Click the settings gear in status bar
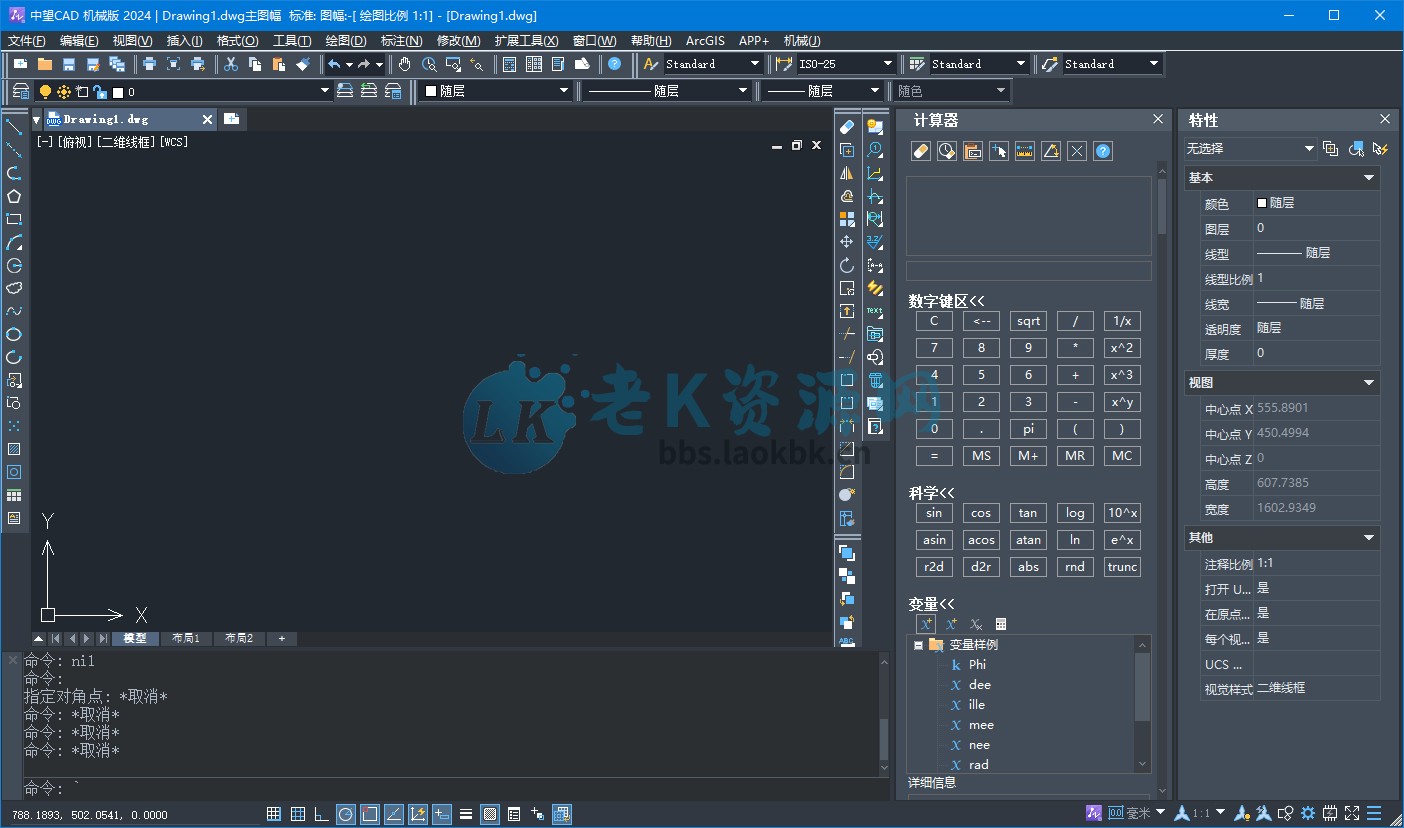Image resolution: width=1404 pixels, height=828 pixels. coord(1307,813)
